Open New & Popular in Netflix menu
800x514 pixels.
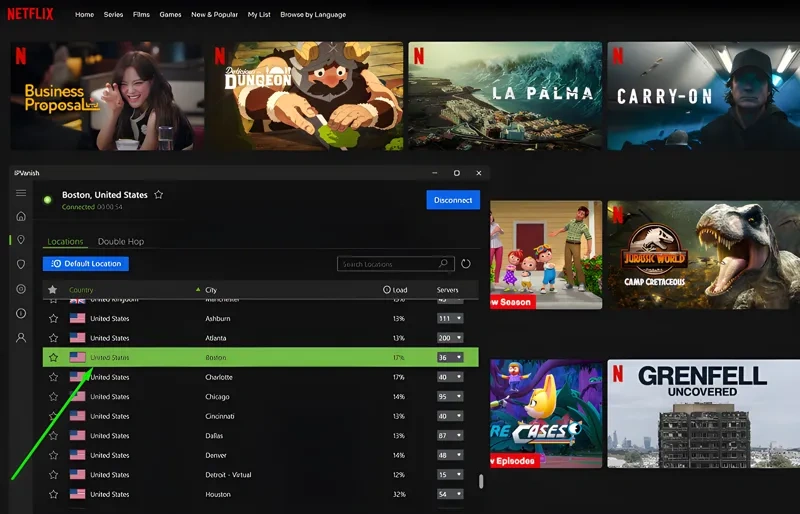point(213,15)
